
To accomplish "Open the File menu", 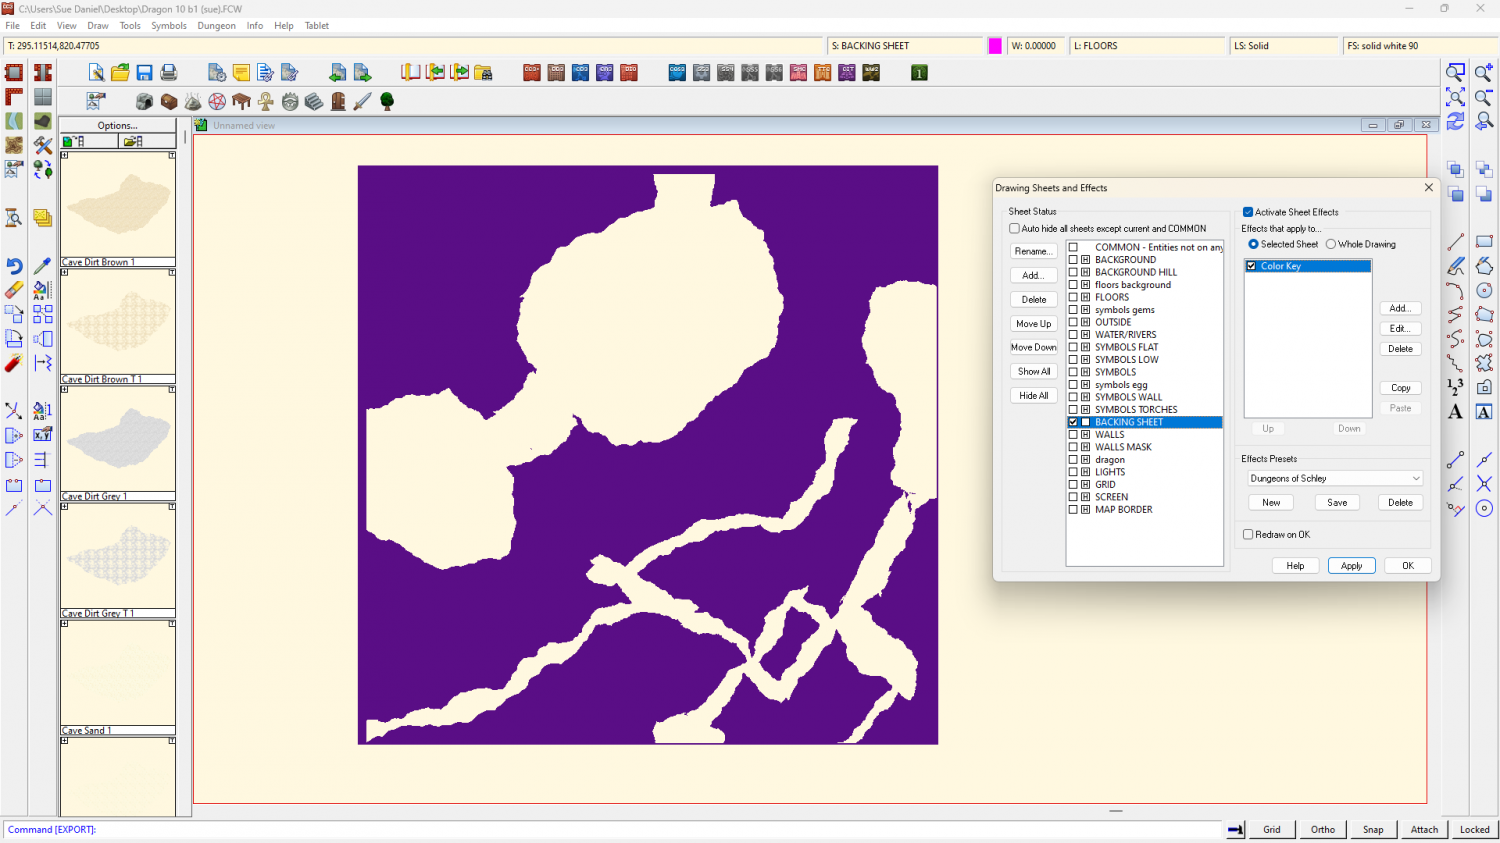I will (13, 26).
